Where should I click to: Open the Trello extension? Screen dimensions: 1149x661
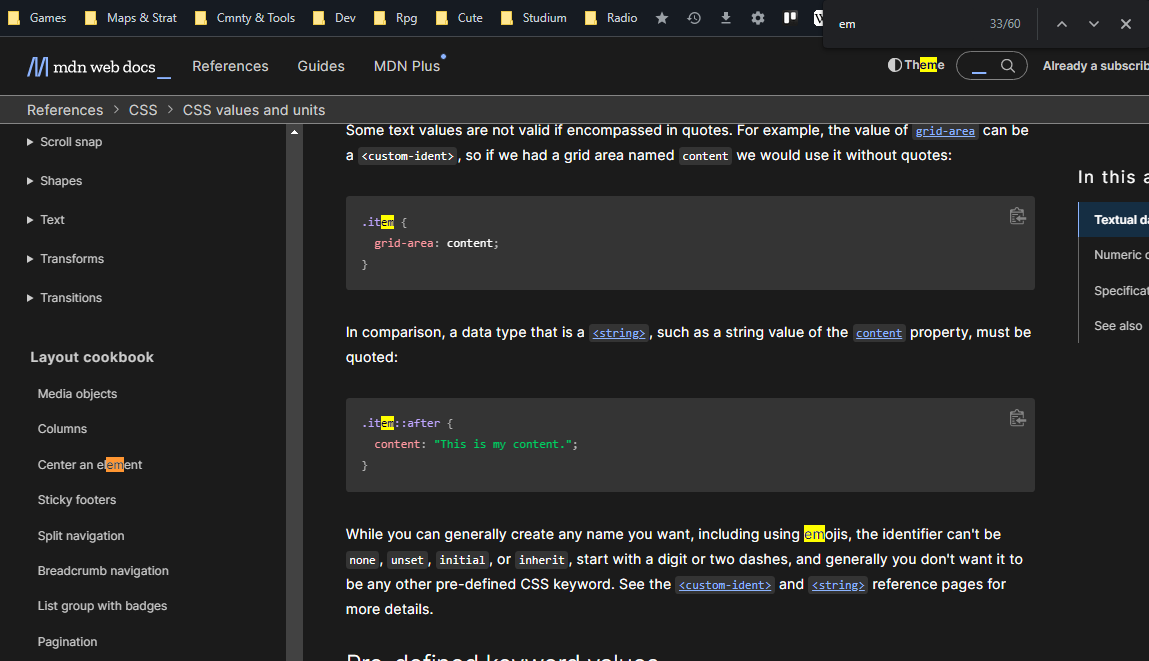click(789, 17)
